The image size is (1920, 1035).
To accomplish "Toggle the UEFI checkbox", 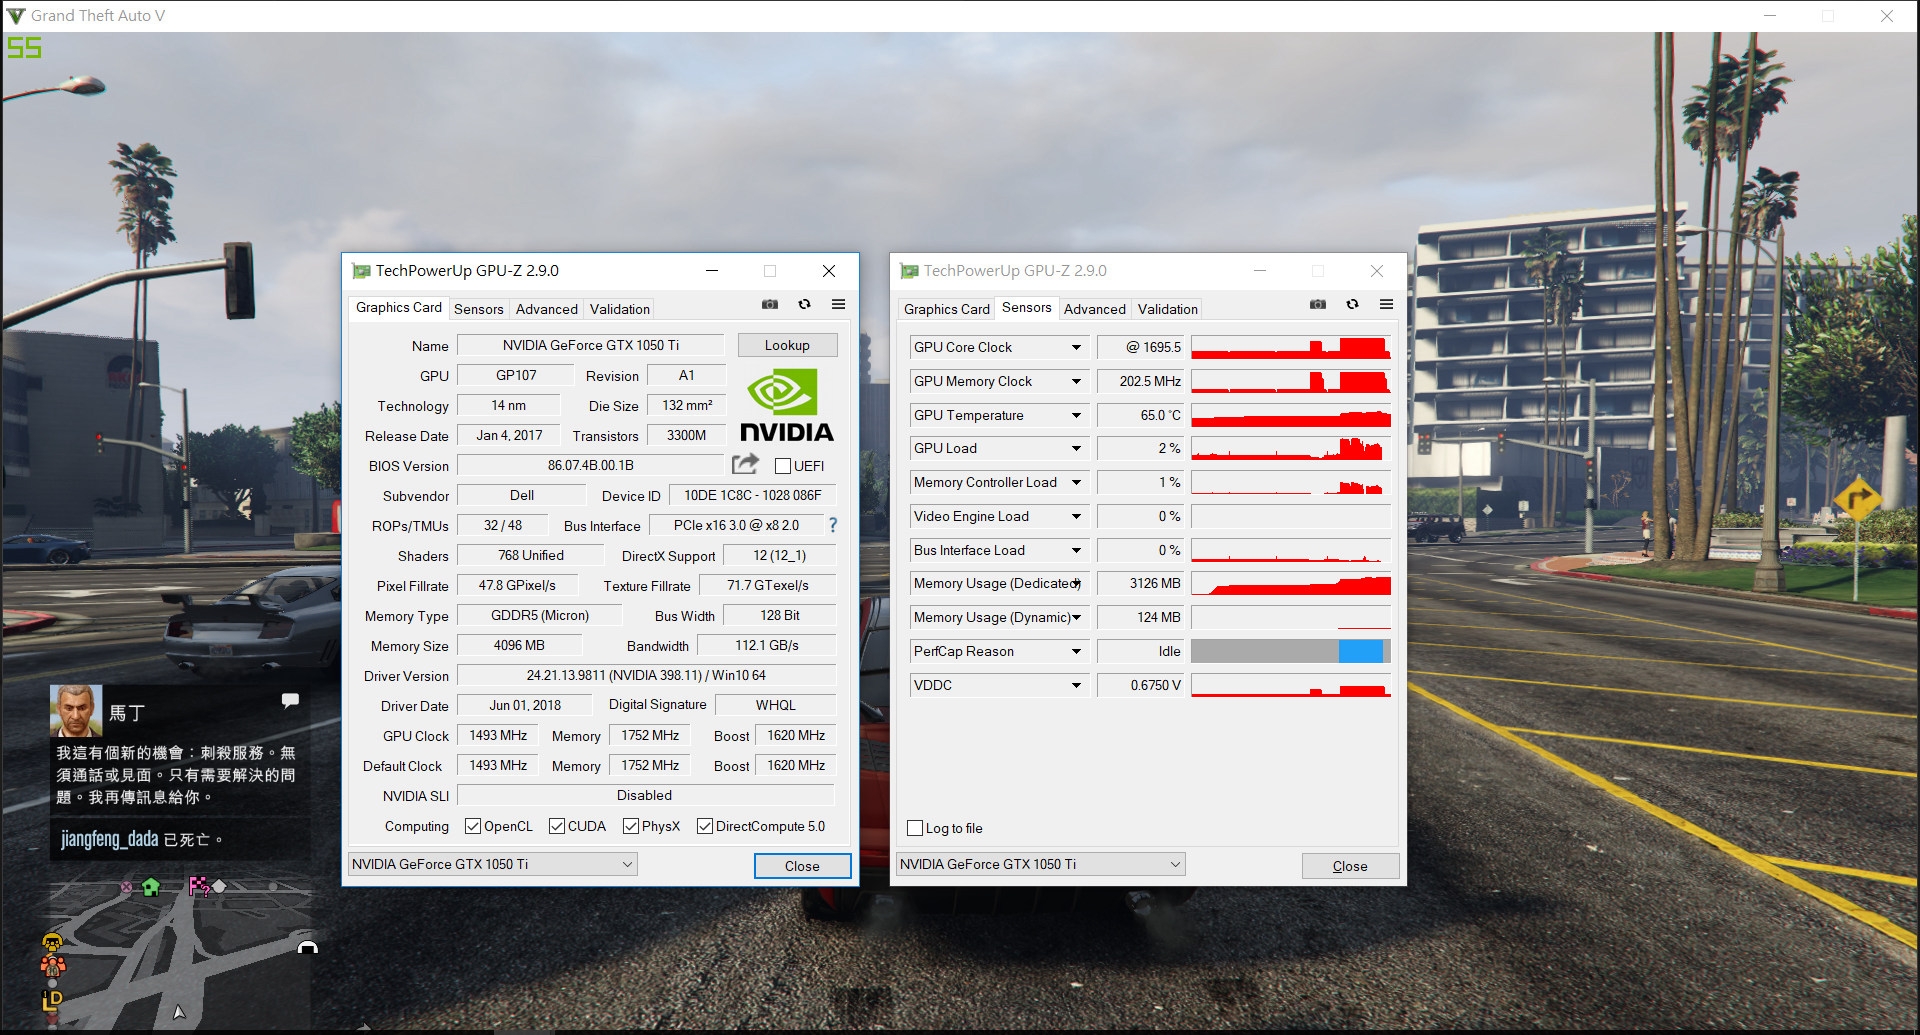I will pos(783,466).
